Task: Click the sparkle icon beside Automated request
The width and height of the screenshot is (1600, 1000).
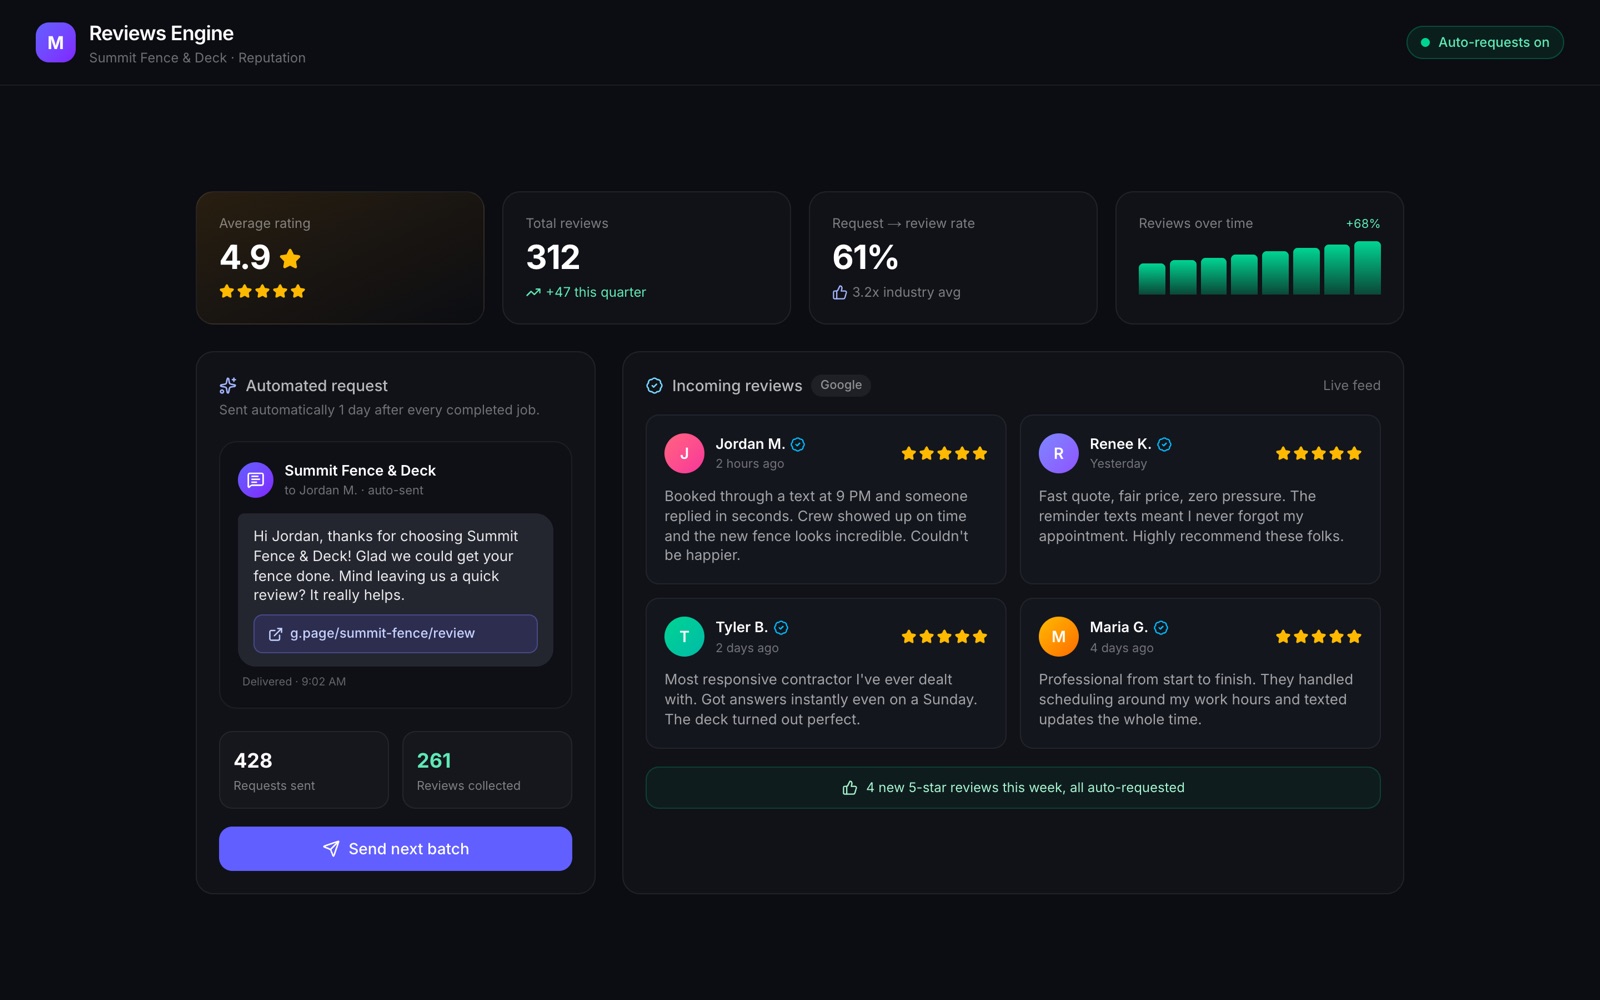Action: [228, 386]
